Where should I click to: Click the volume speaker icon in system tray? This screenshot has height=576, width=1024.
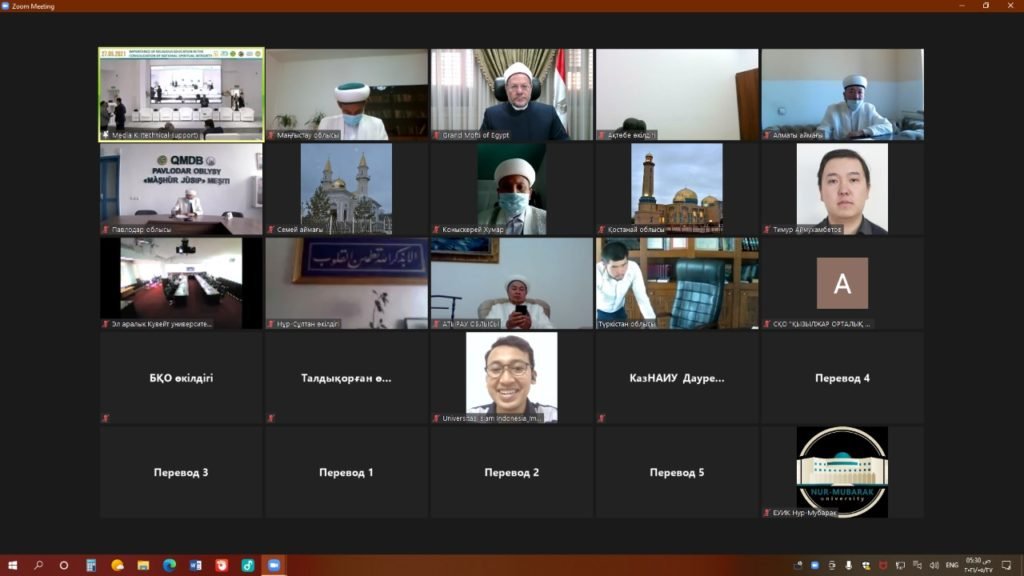(934, 566)
